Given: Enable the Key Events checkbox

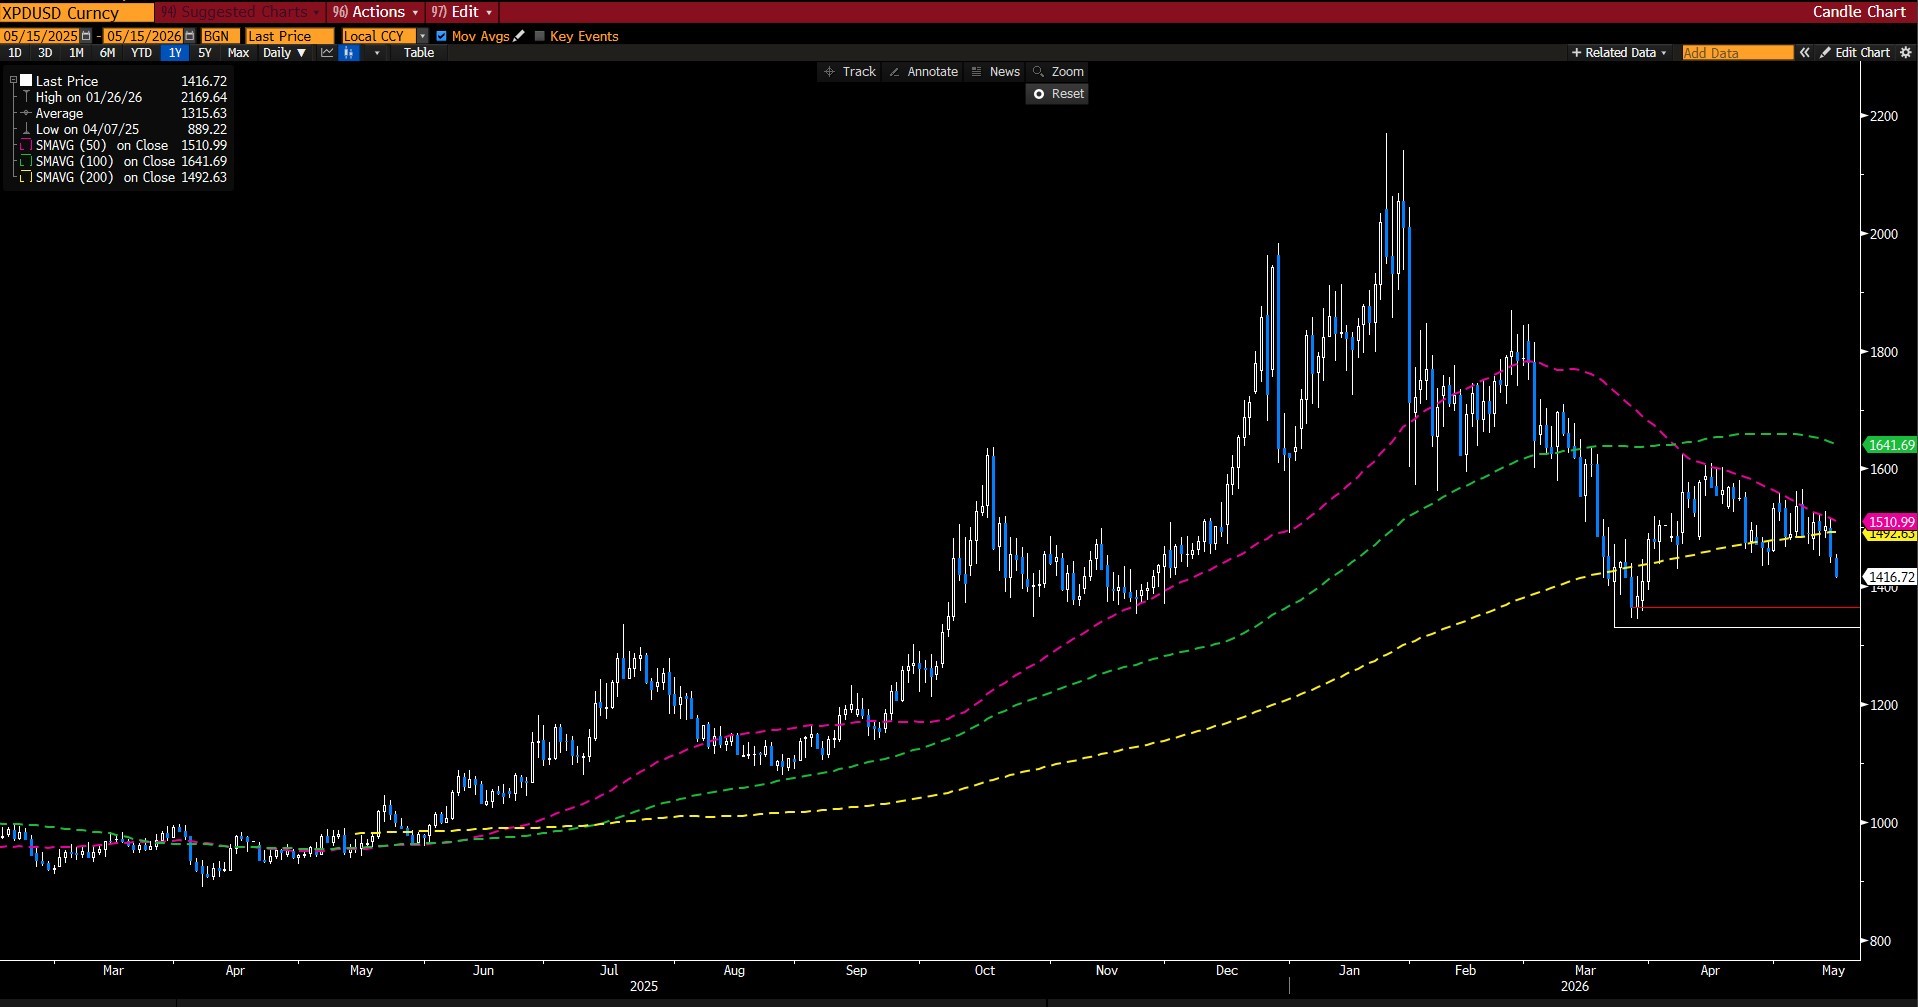Looking at the screenshot, I should (x=540, y=36).
